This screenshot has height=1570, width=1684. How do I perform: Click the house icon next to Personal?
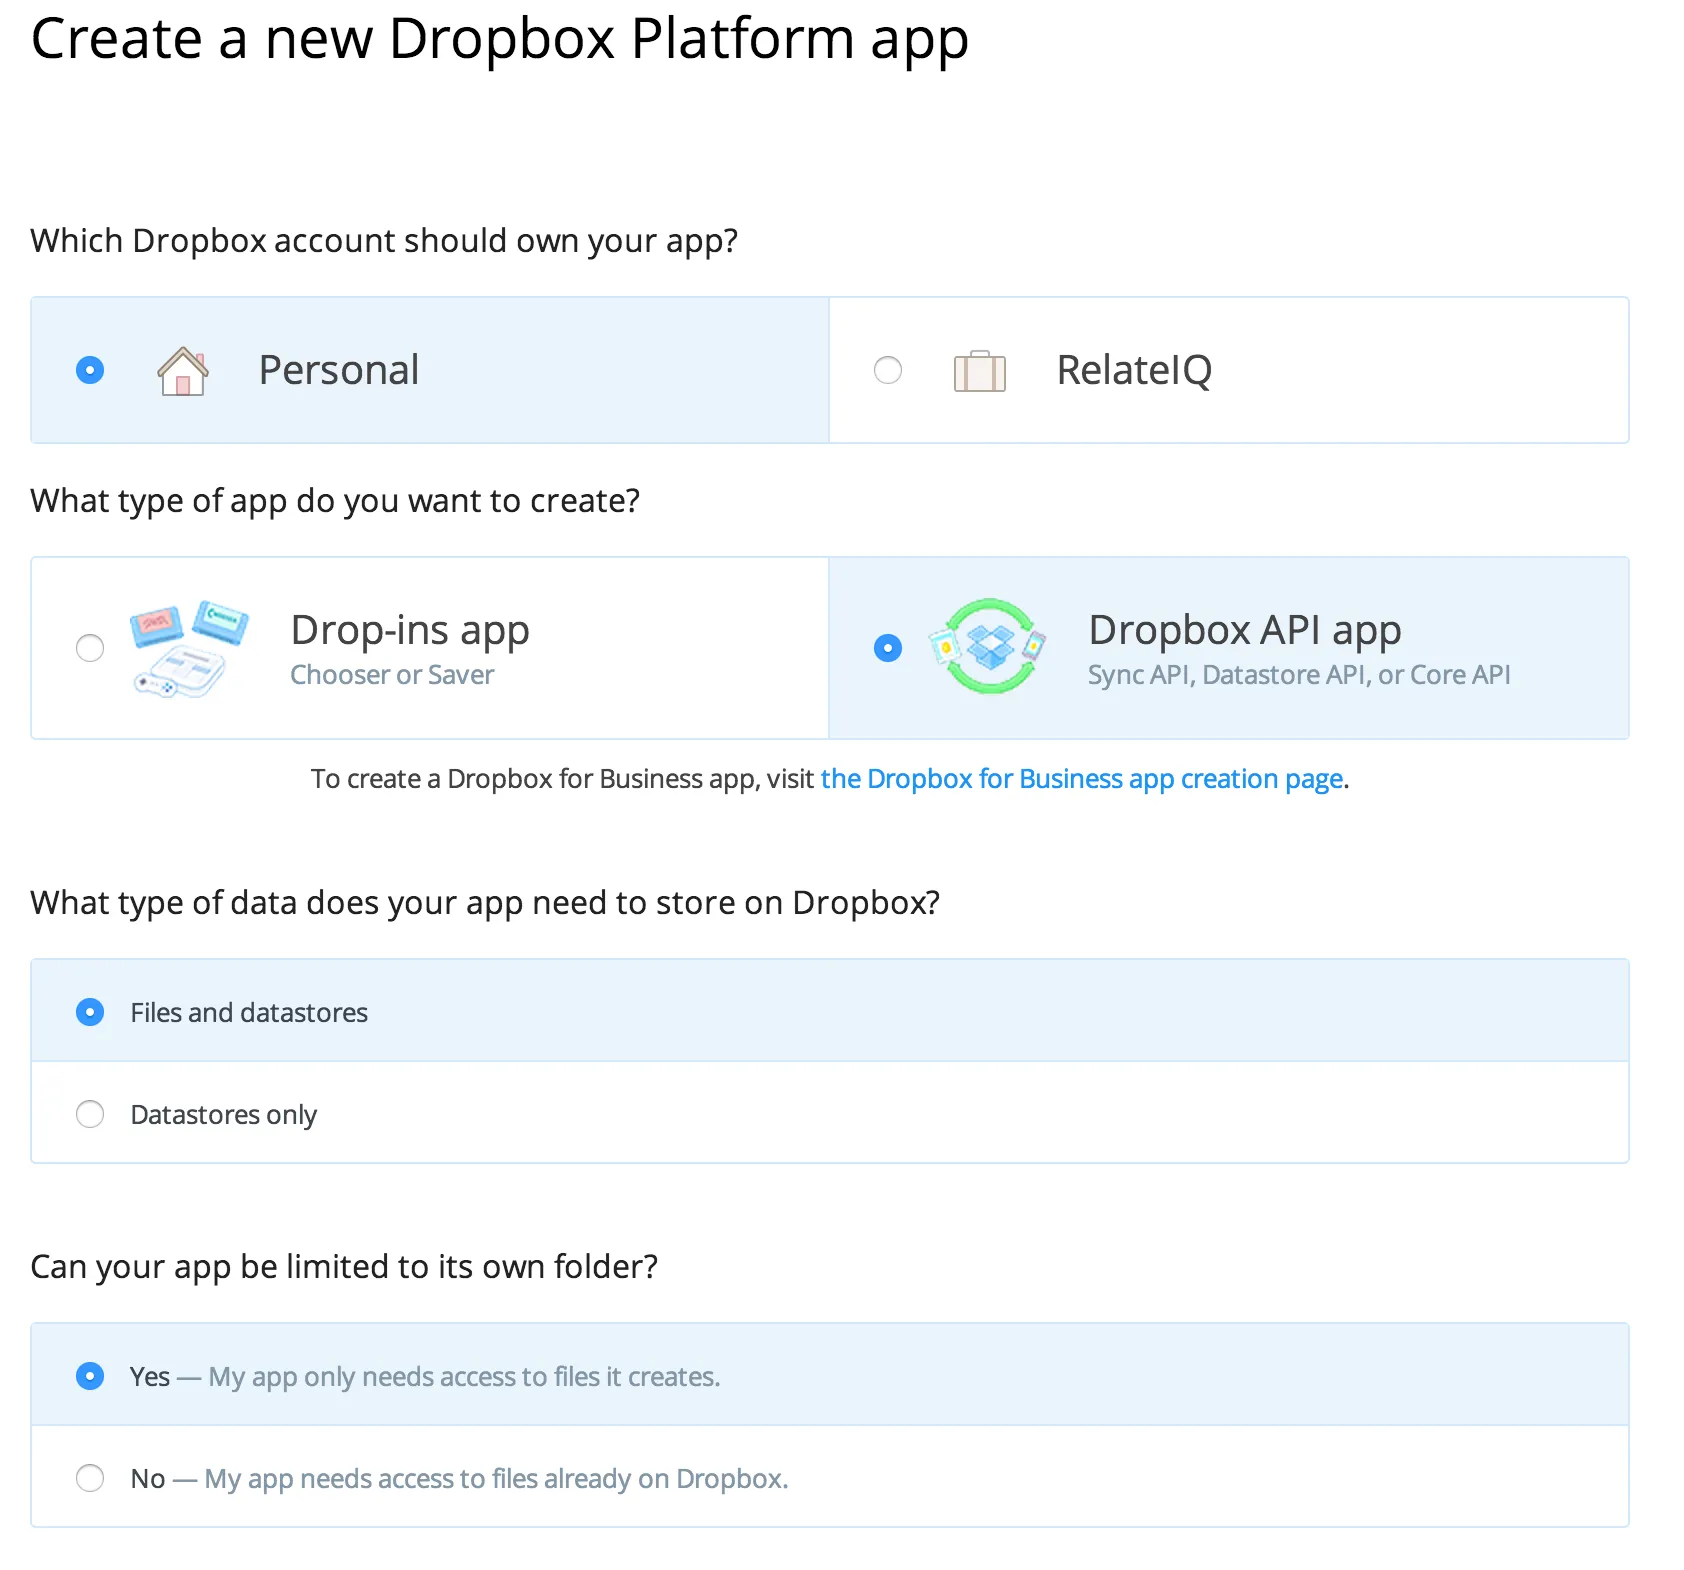183,370
